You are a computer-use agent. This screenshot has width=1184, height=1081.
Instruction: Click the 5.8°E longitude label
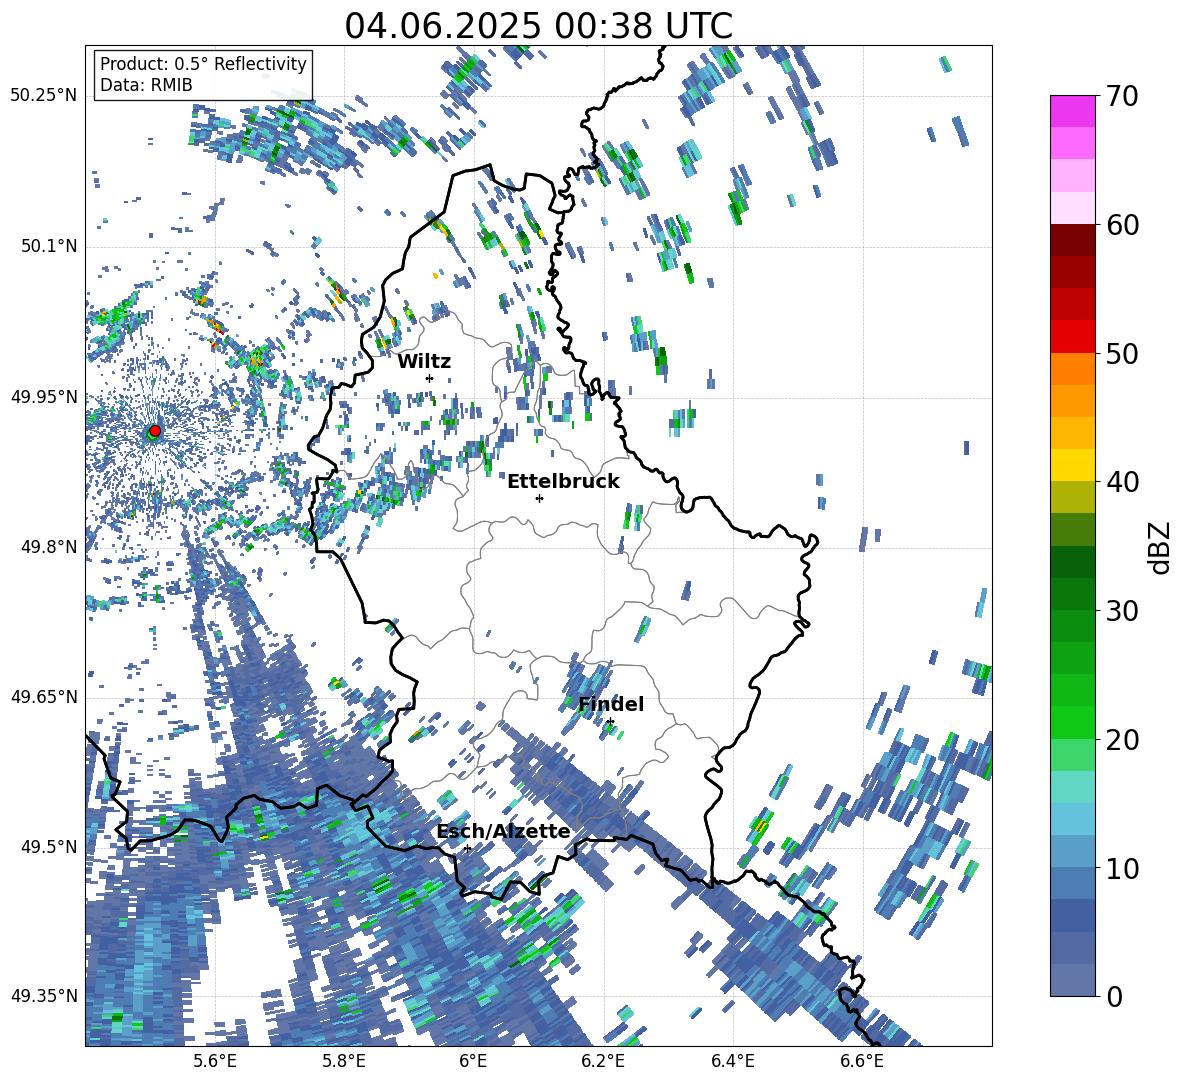click(344, 1061)
